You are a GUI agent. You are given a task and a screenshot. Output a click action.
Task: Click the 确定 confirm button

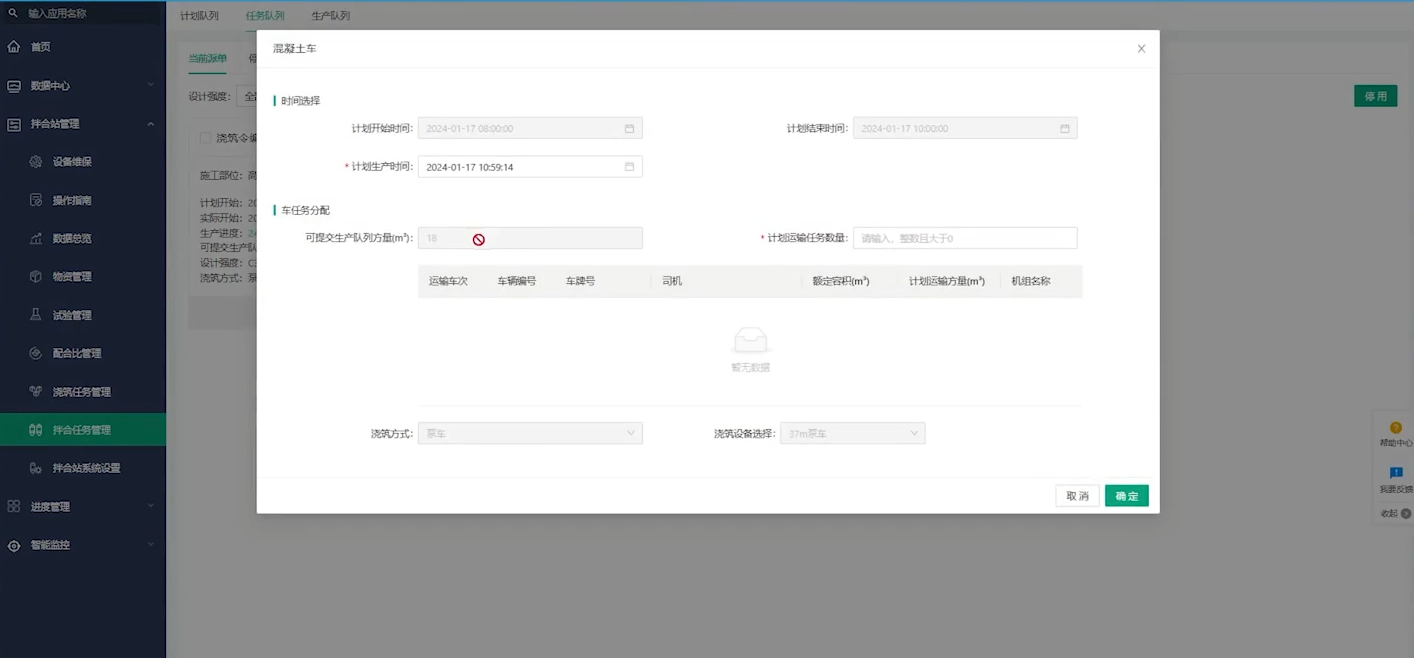pyautogui.click(x=1127, y=496)
